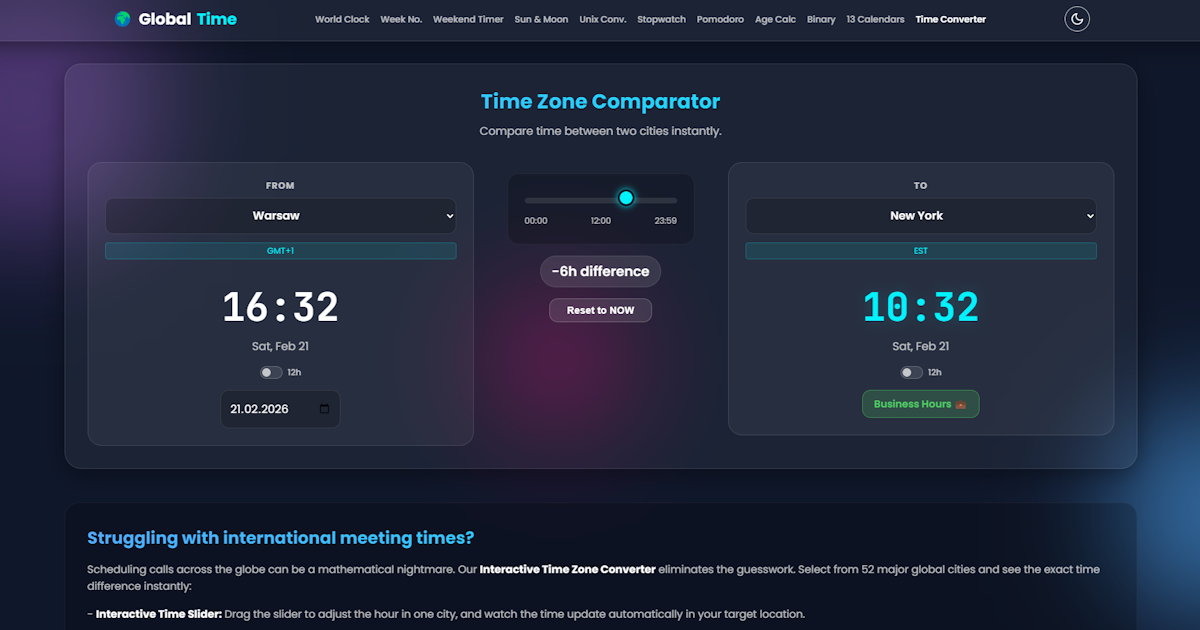Viewport: 1200px width, 630px height.
Task: Open the Pomodoro page
Action: tap(720, 19)
